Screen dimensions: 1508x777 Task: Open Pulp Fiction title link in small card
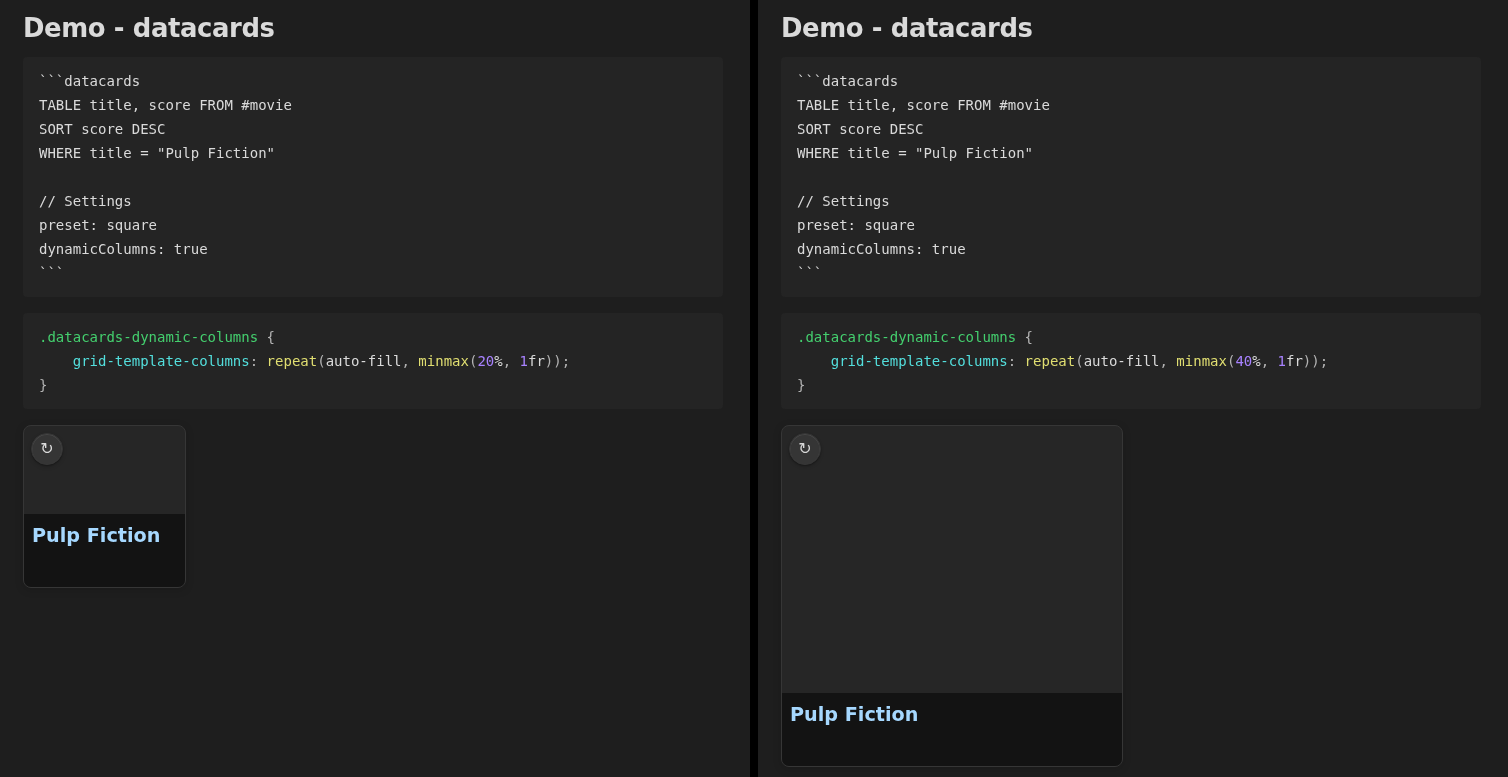96,535
